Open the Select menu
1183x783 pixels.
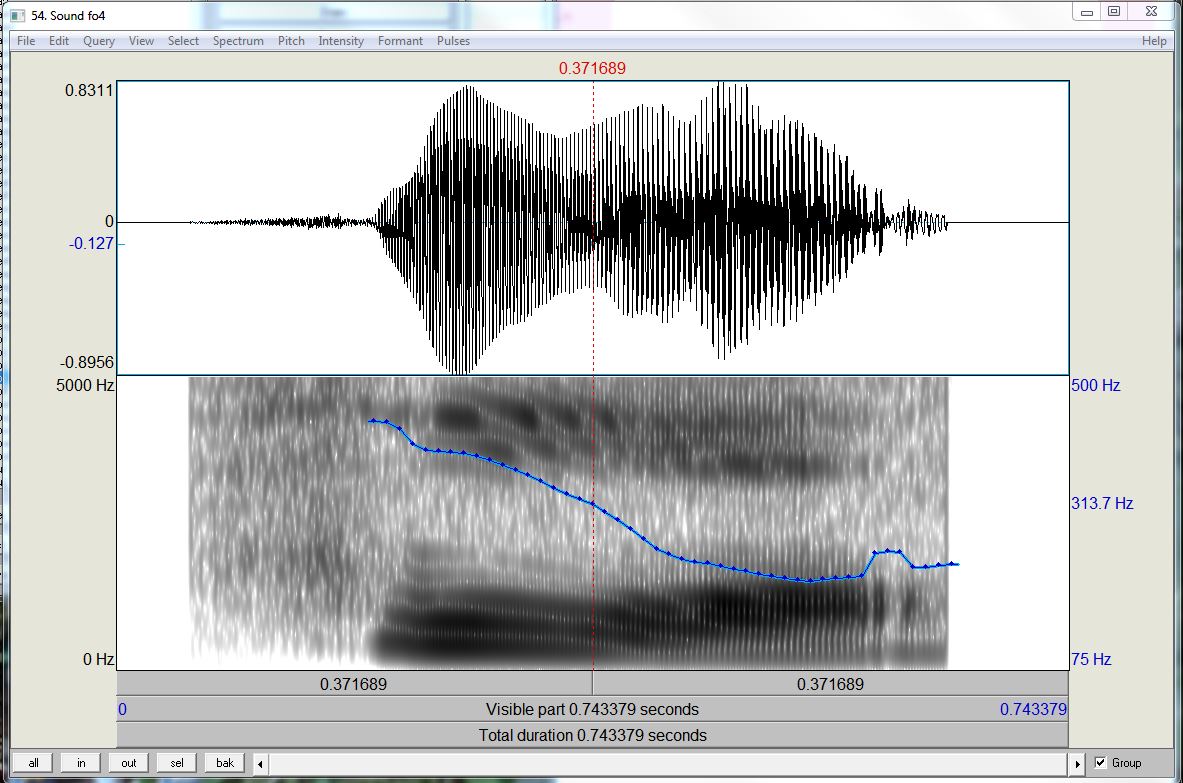click(x=183, y=41)
